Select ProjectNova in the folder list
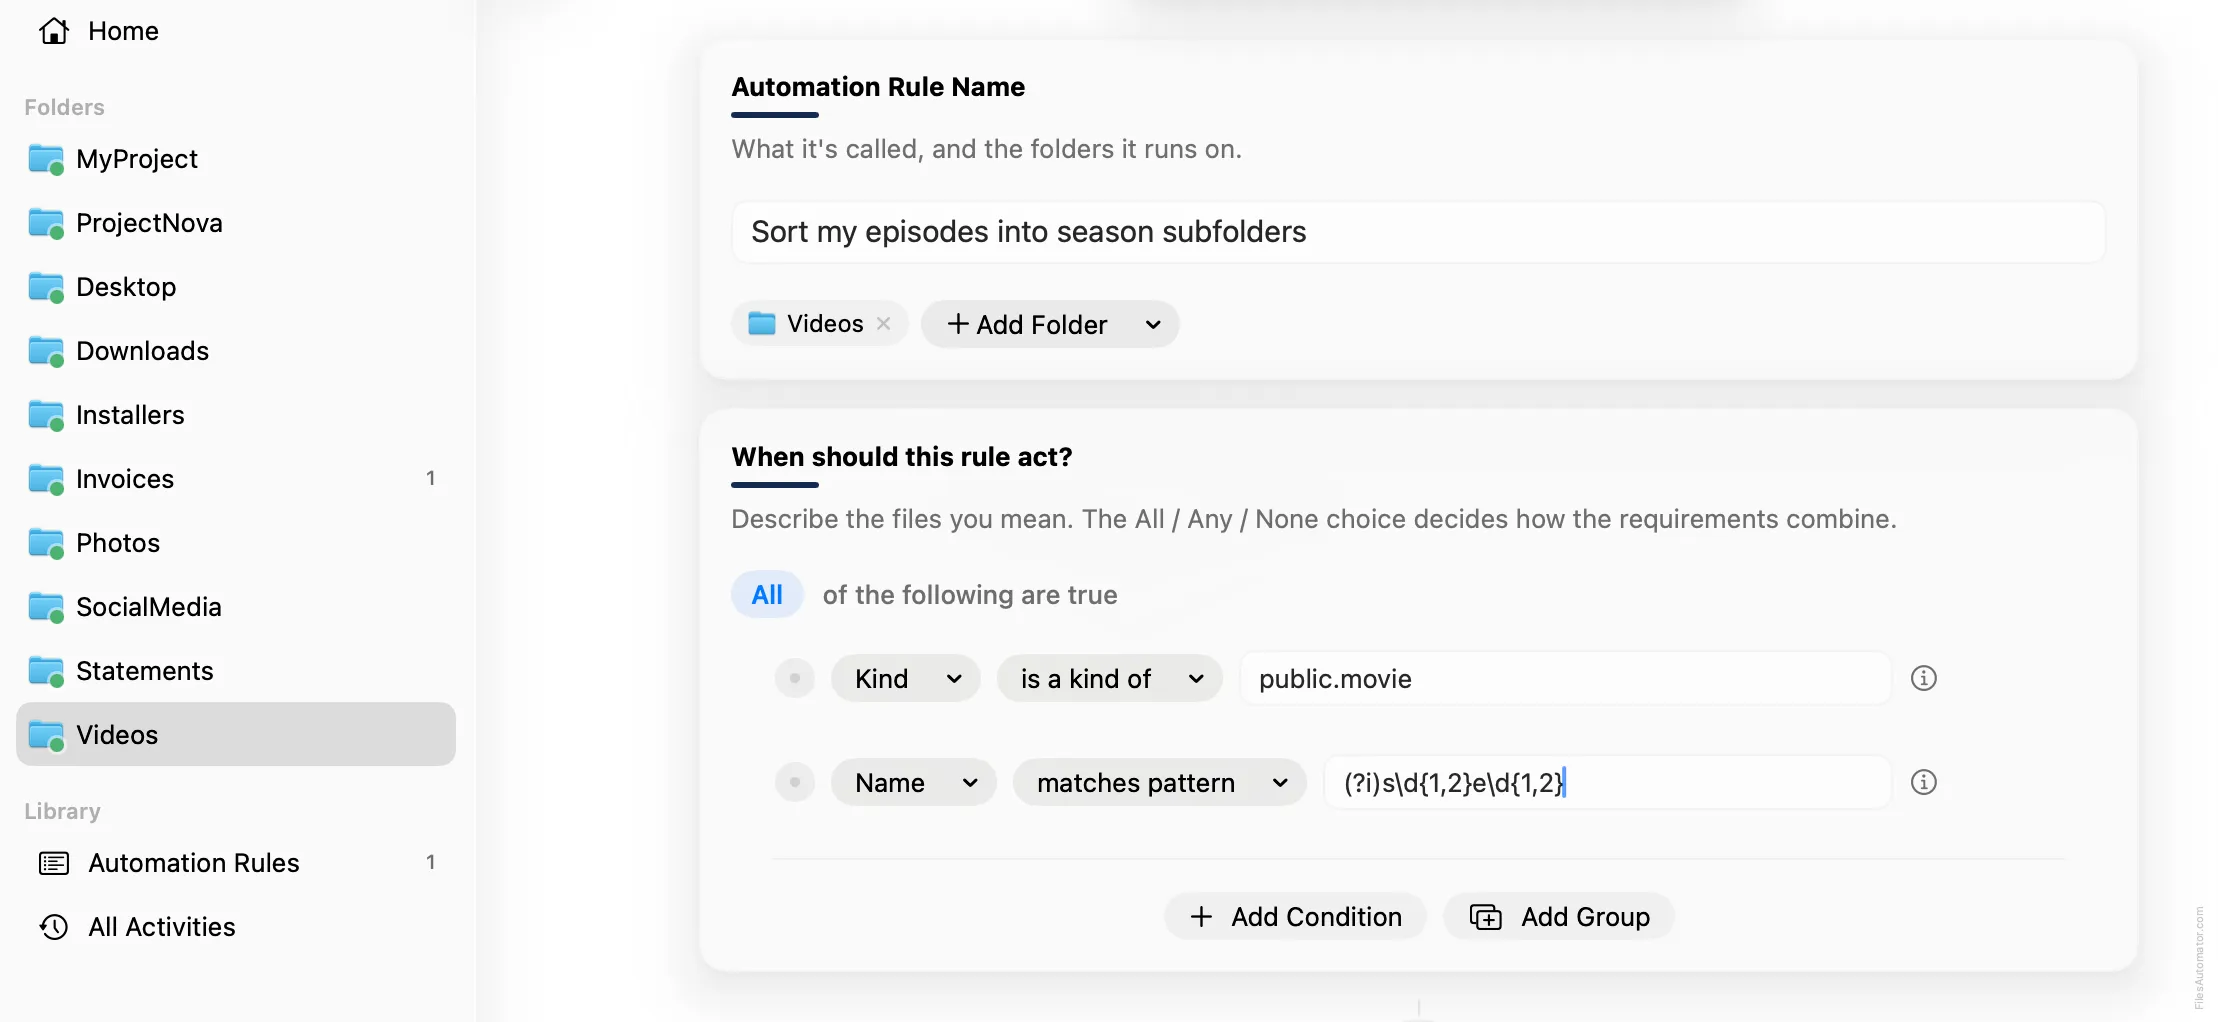 click(x=236, y=223)
